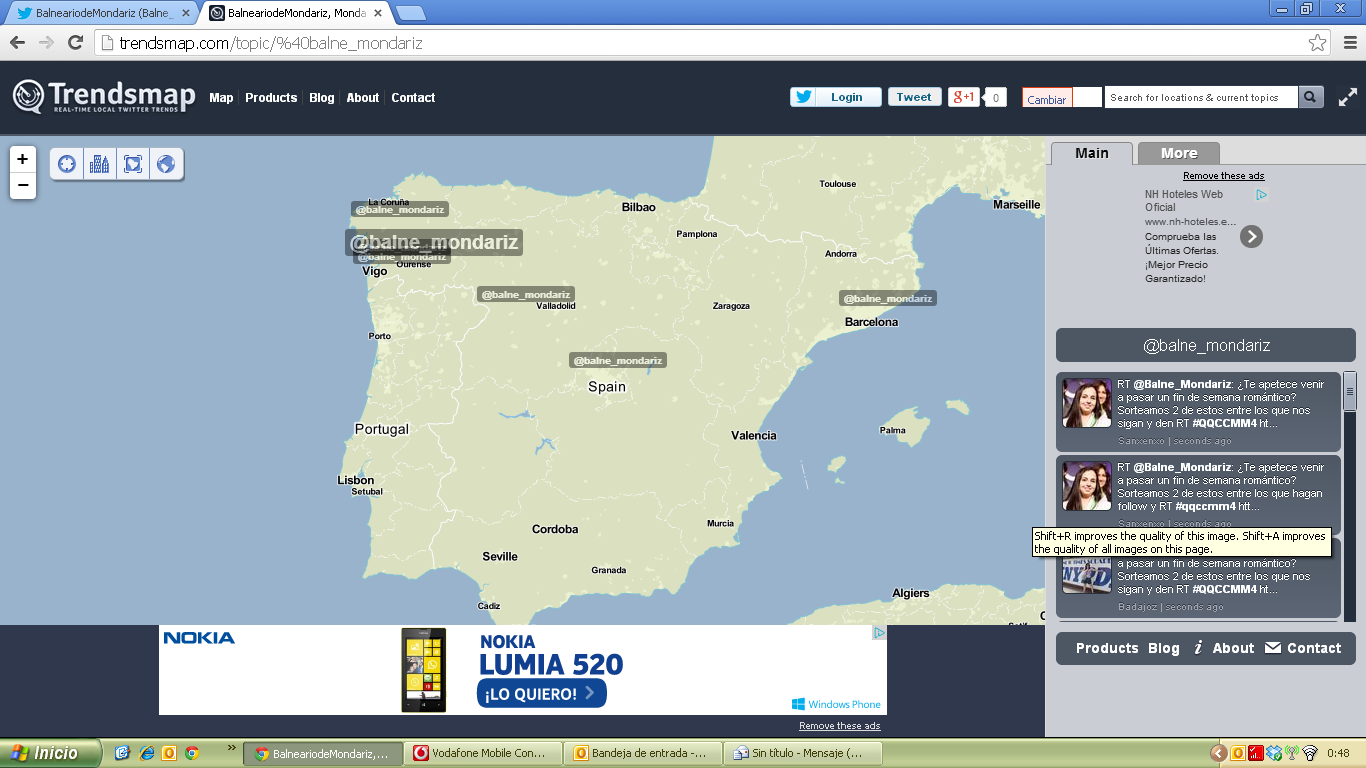Open the Windows Inicio start button
Viewport: 1366px width, 768px height.
[50, 753]
